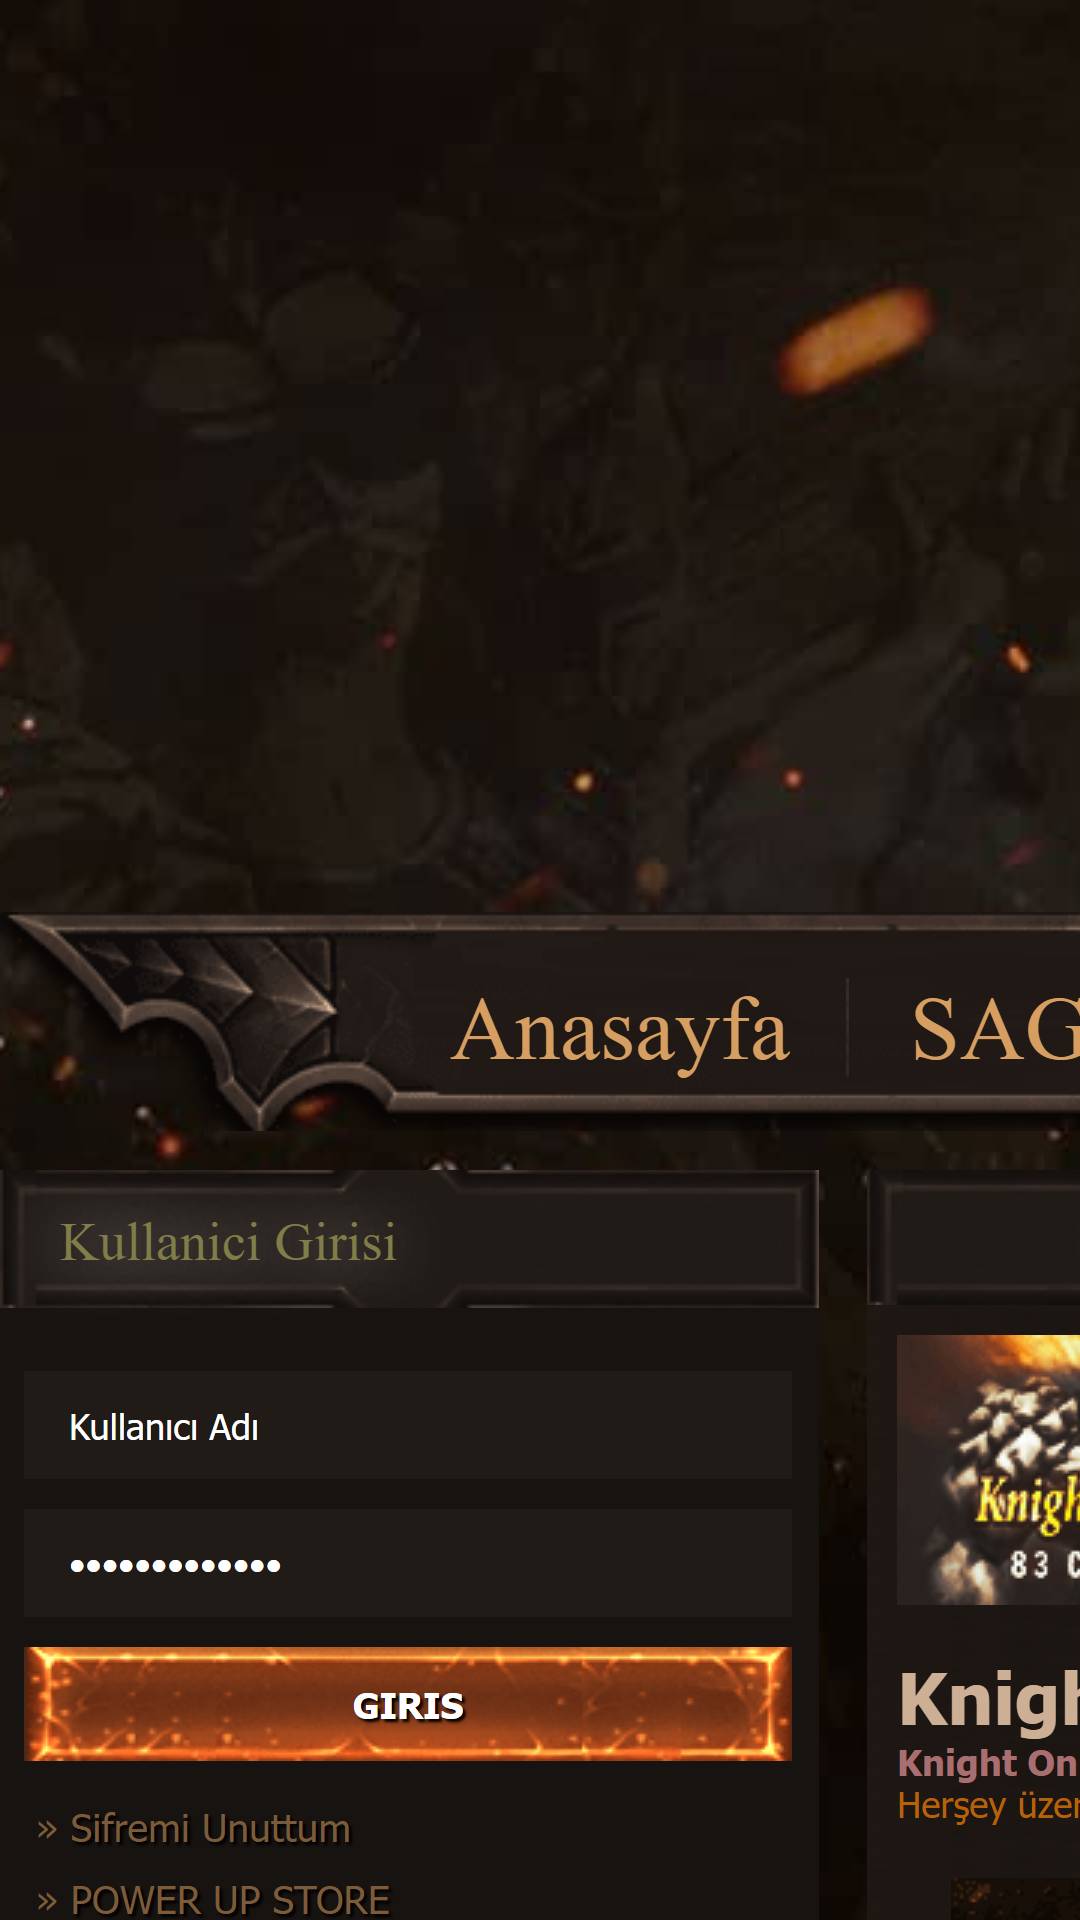
Task: Click the large glowing orange ember in banner
Action: [x=856, y=340]
